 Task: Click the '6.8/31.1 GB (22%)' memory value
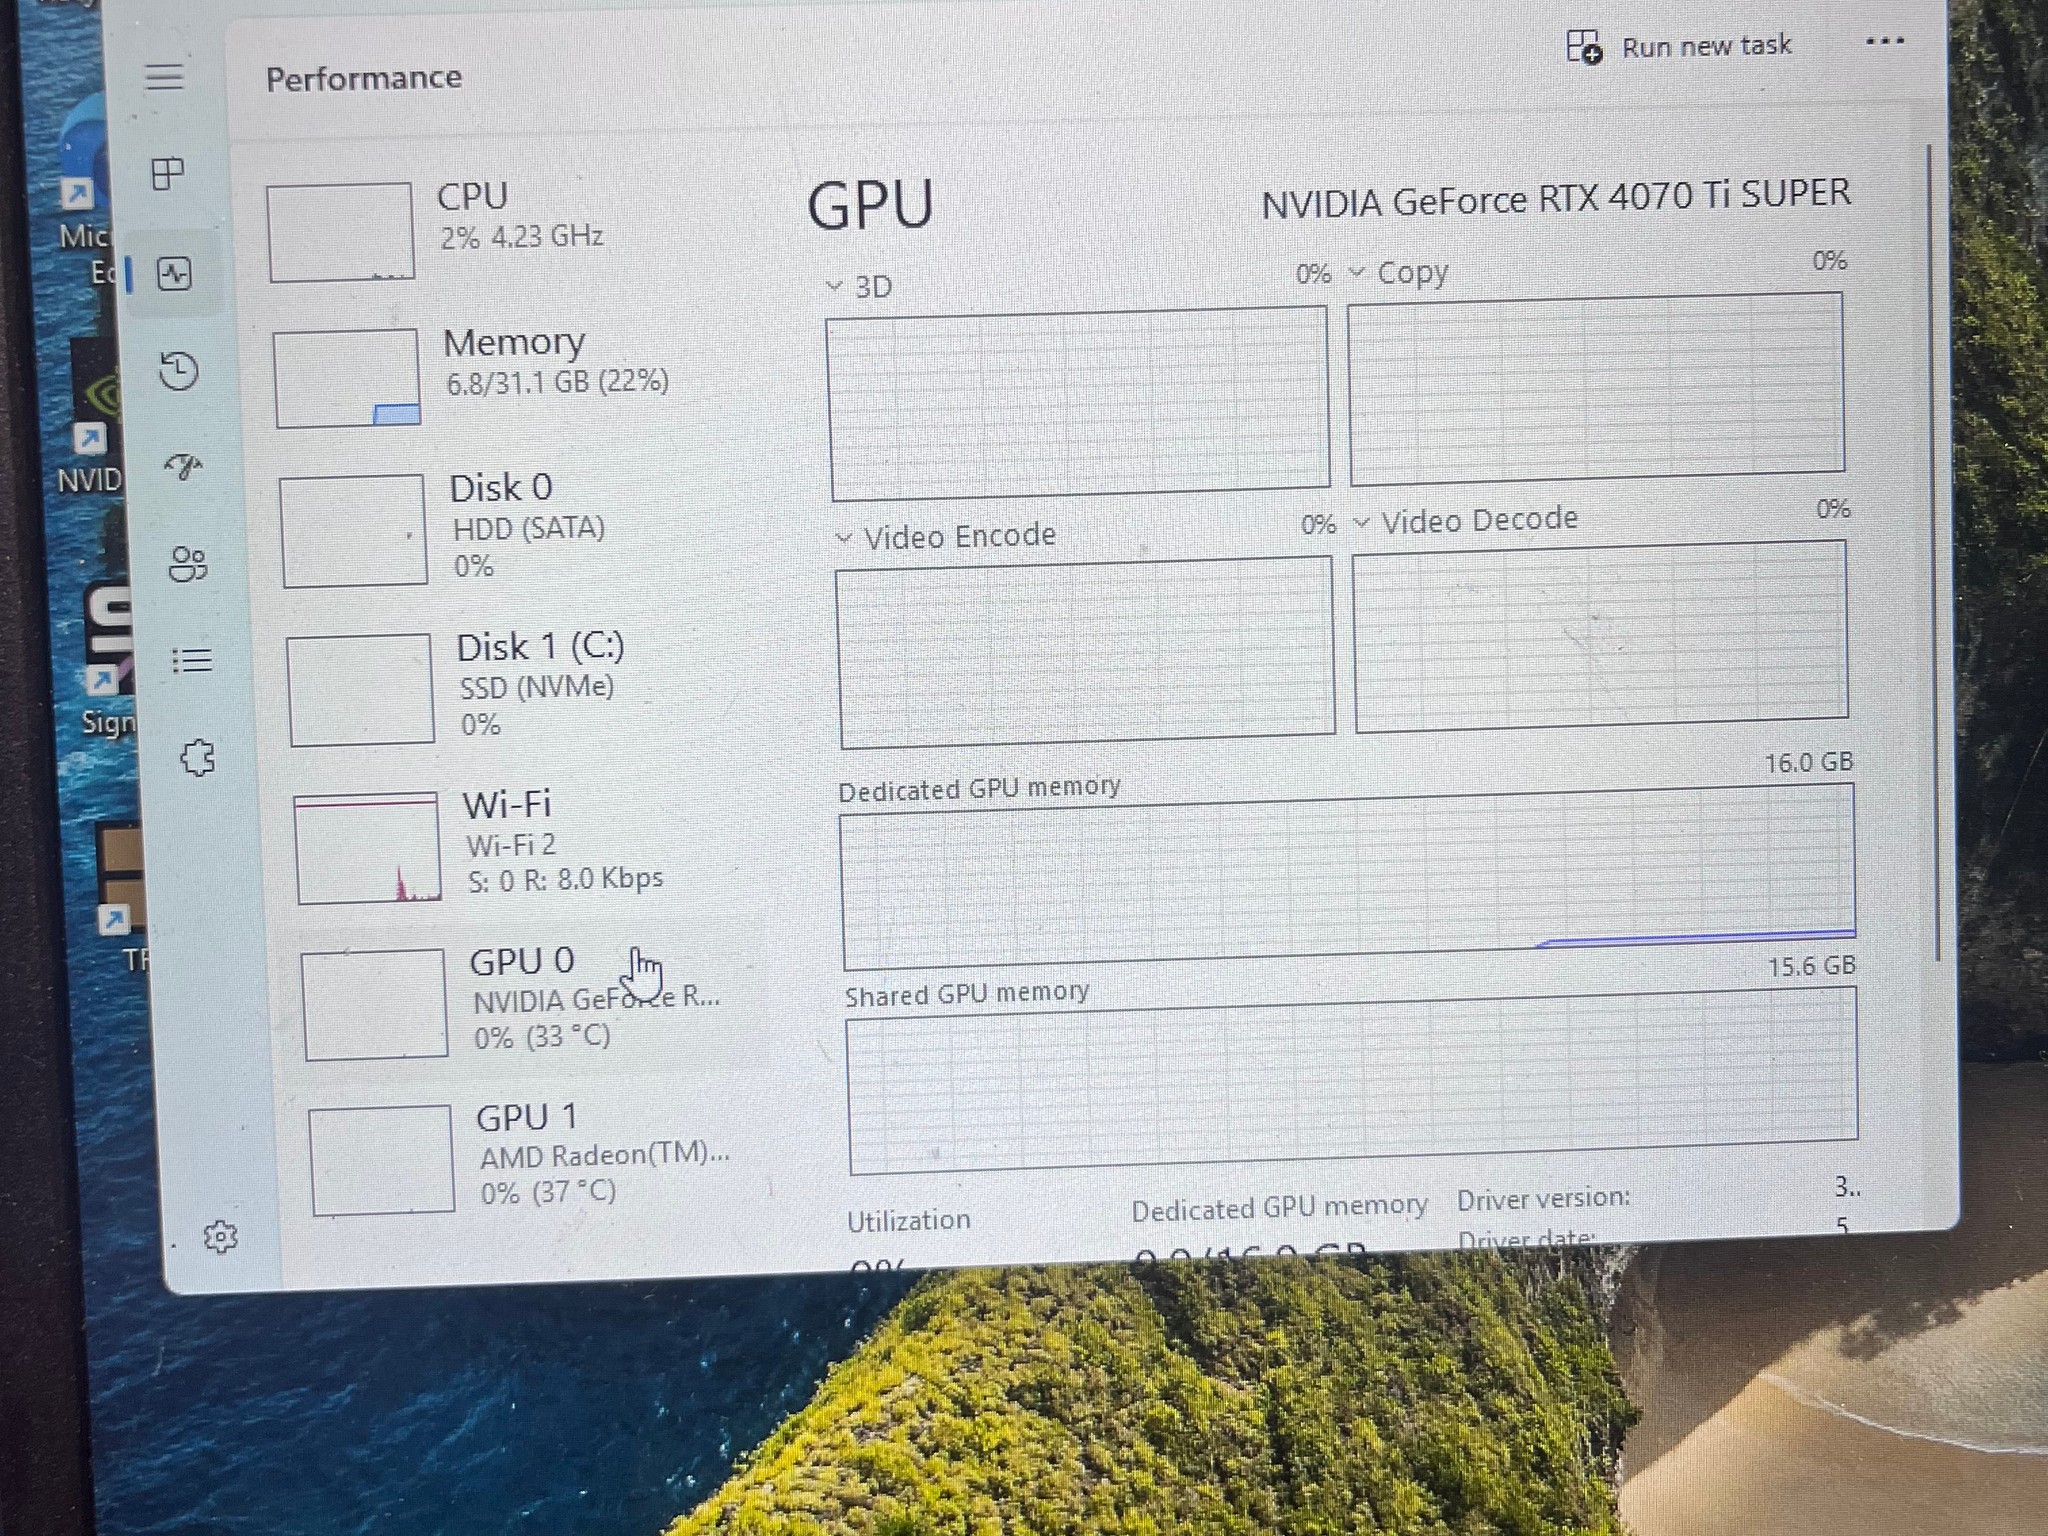(557, 382)
